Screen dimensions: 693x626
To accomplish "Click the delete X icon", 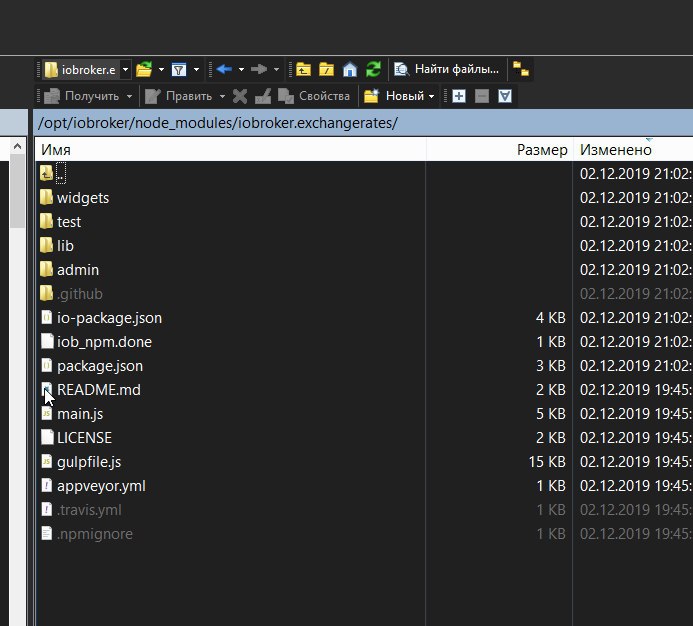I will [x=240, y=96].
